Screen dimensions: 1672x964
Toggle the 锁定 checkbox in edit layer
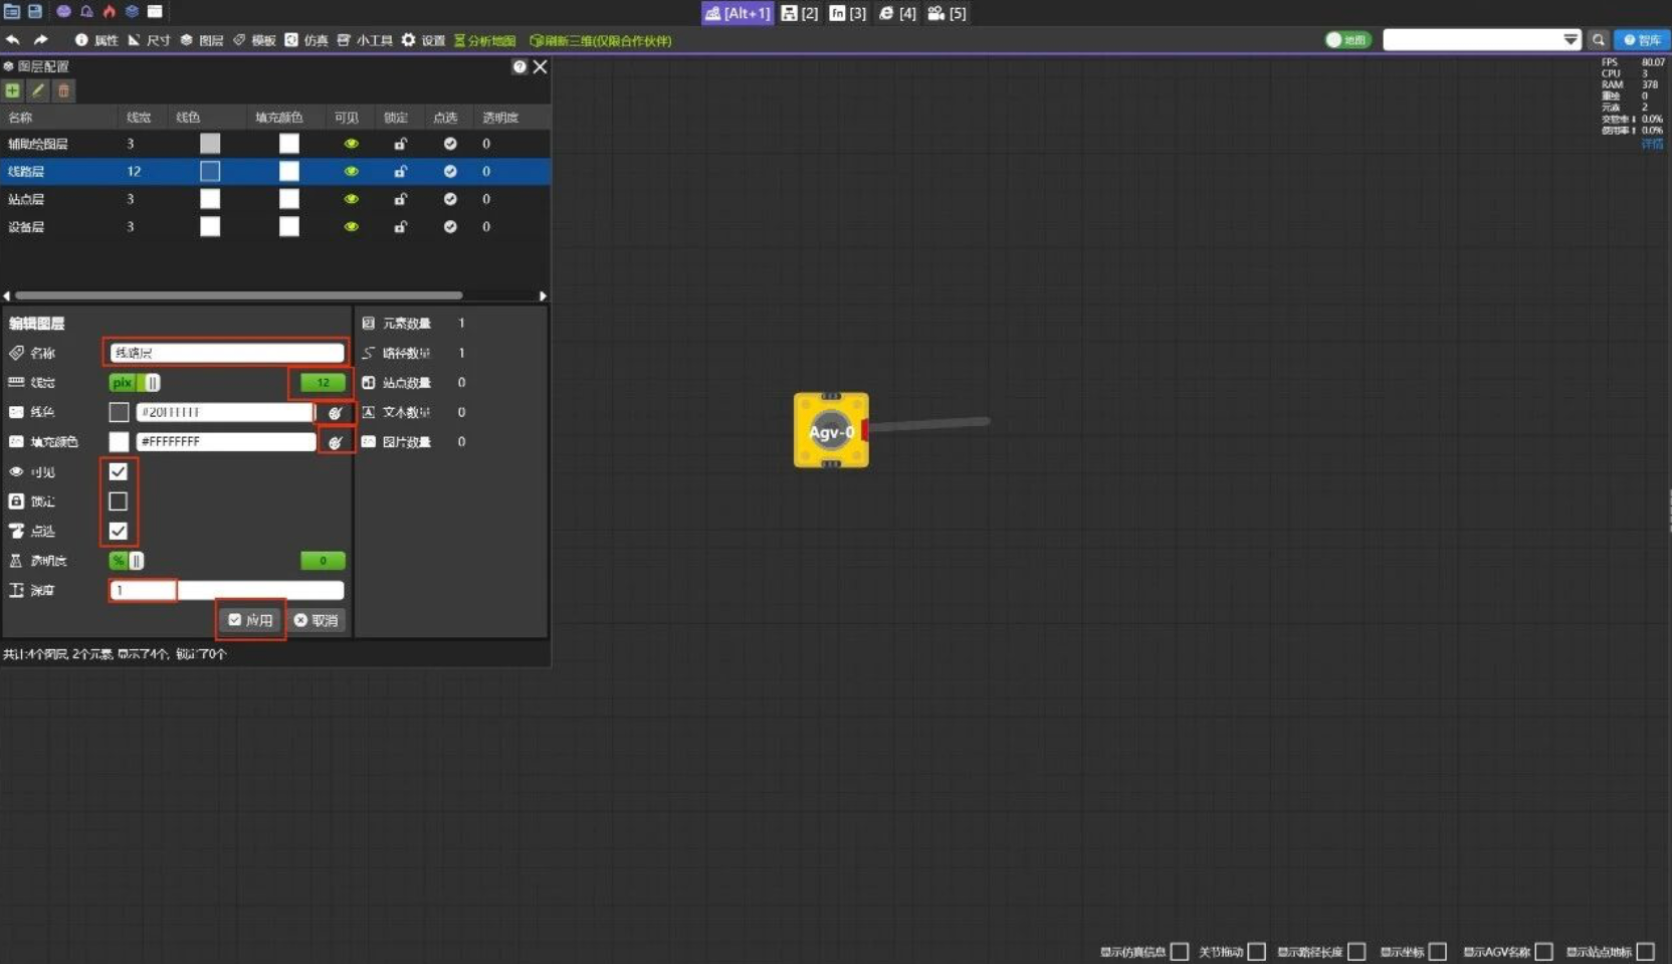point(118,501)
